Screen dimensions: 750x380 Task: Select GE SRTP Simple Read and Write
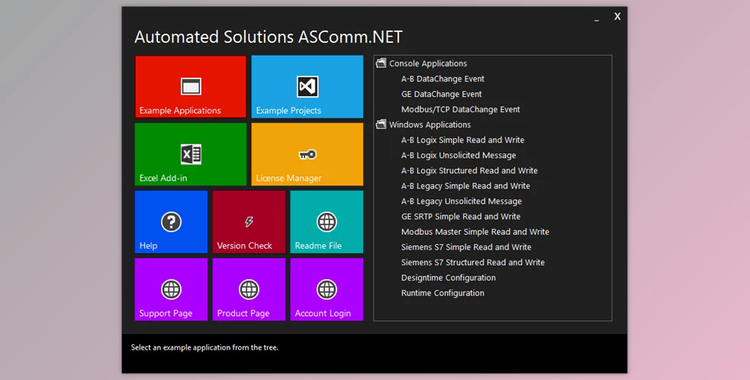[461, 216]
